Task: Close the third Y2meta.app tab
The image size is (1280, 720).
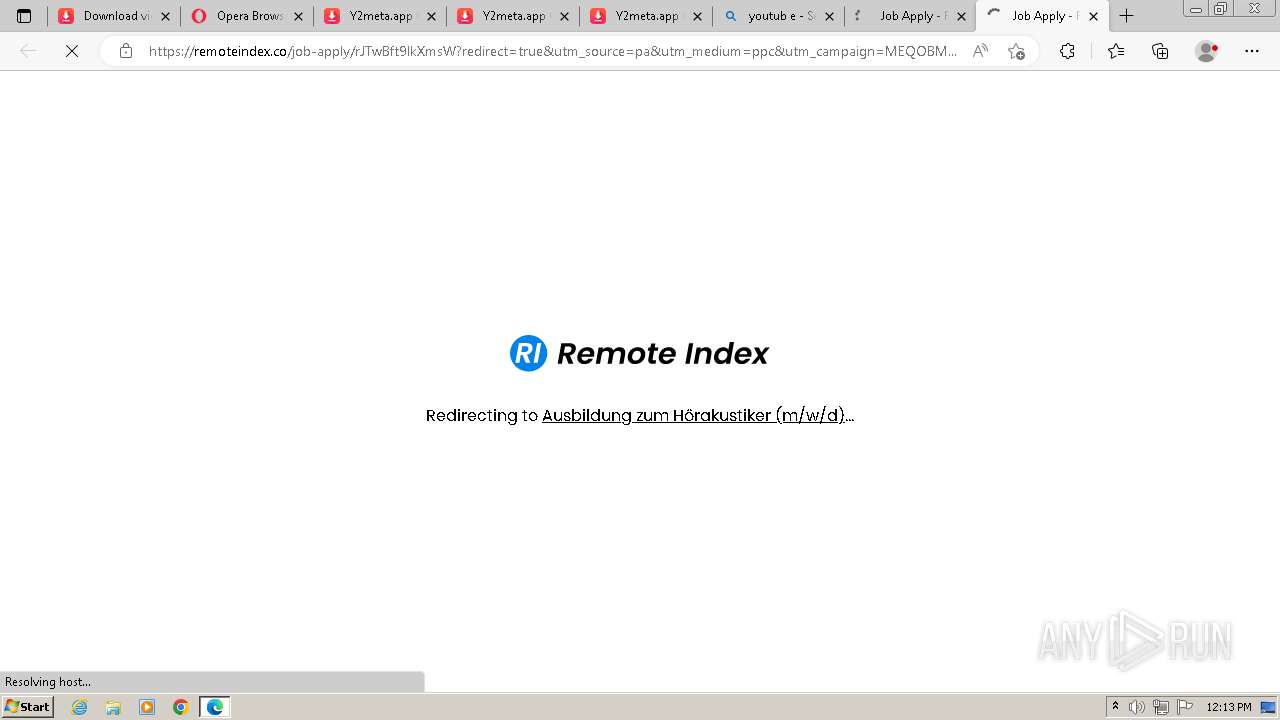Action: [x=697, y=16]
